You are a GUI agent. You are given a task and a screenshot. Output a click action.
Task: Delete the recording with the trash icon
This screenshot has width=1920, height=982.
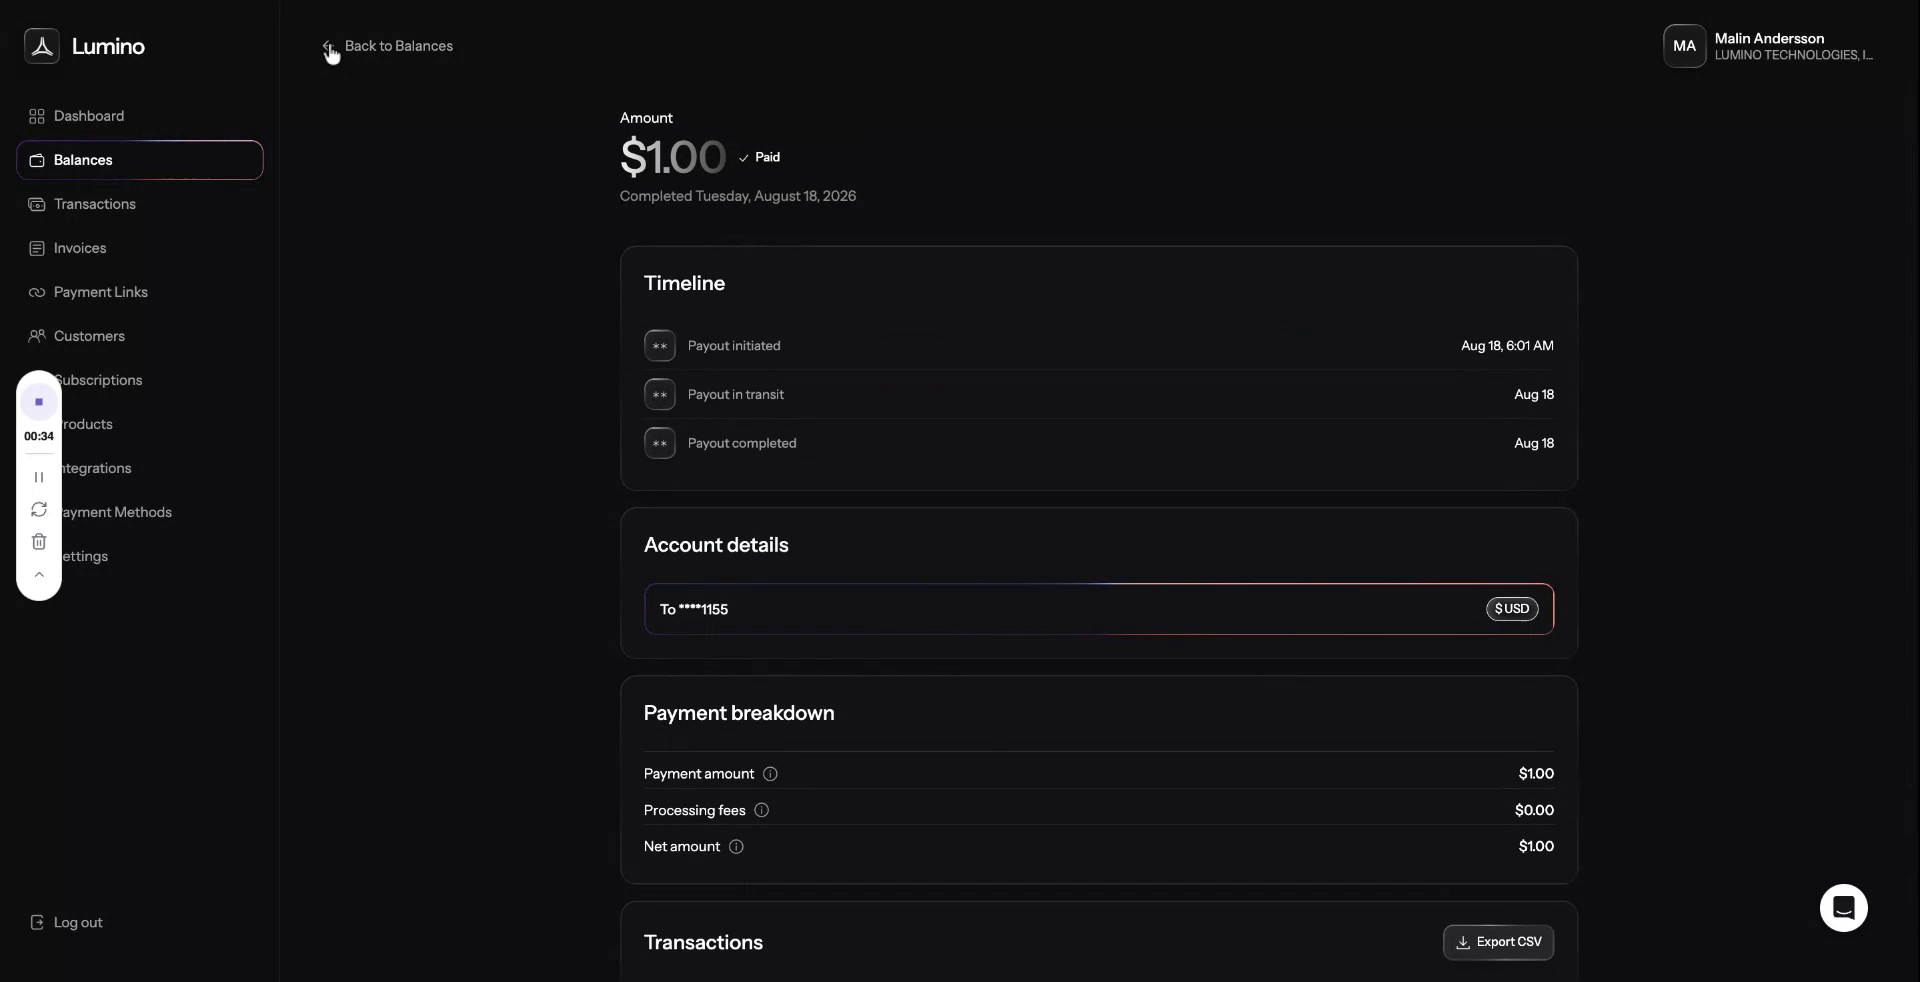pos(39,542)
